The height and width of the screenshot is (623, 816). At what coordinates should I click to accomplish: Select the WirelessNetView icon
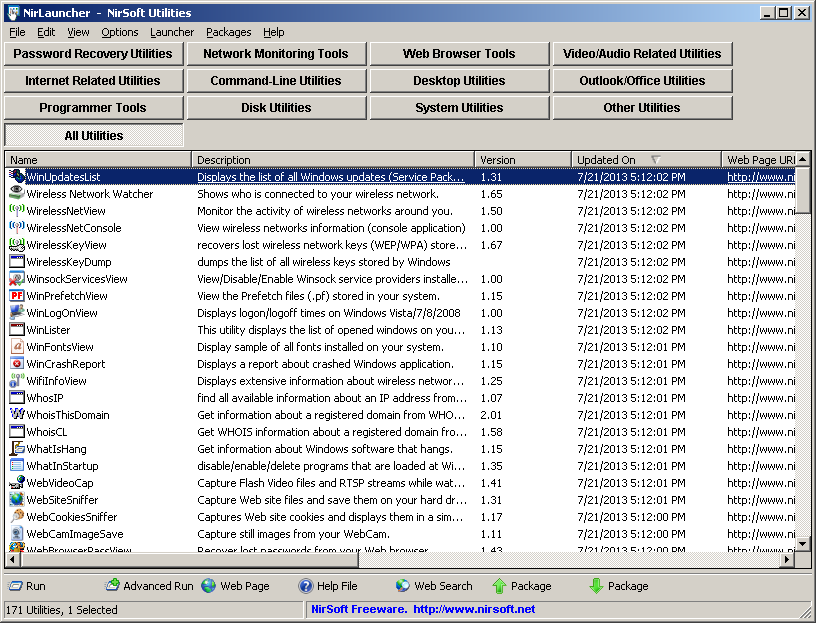point(17,211)
